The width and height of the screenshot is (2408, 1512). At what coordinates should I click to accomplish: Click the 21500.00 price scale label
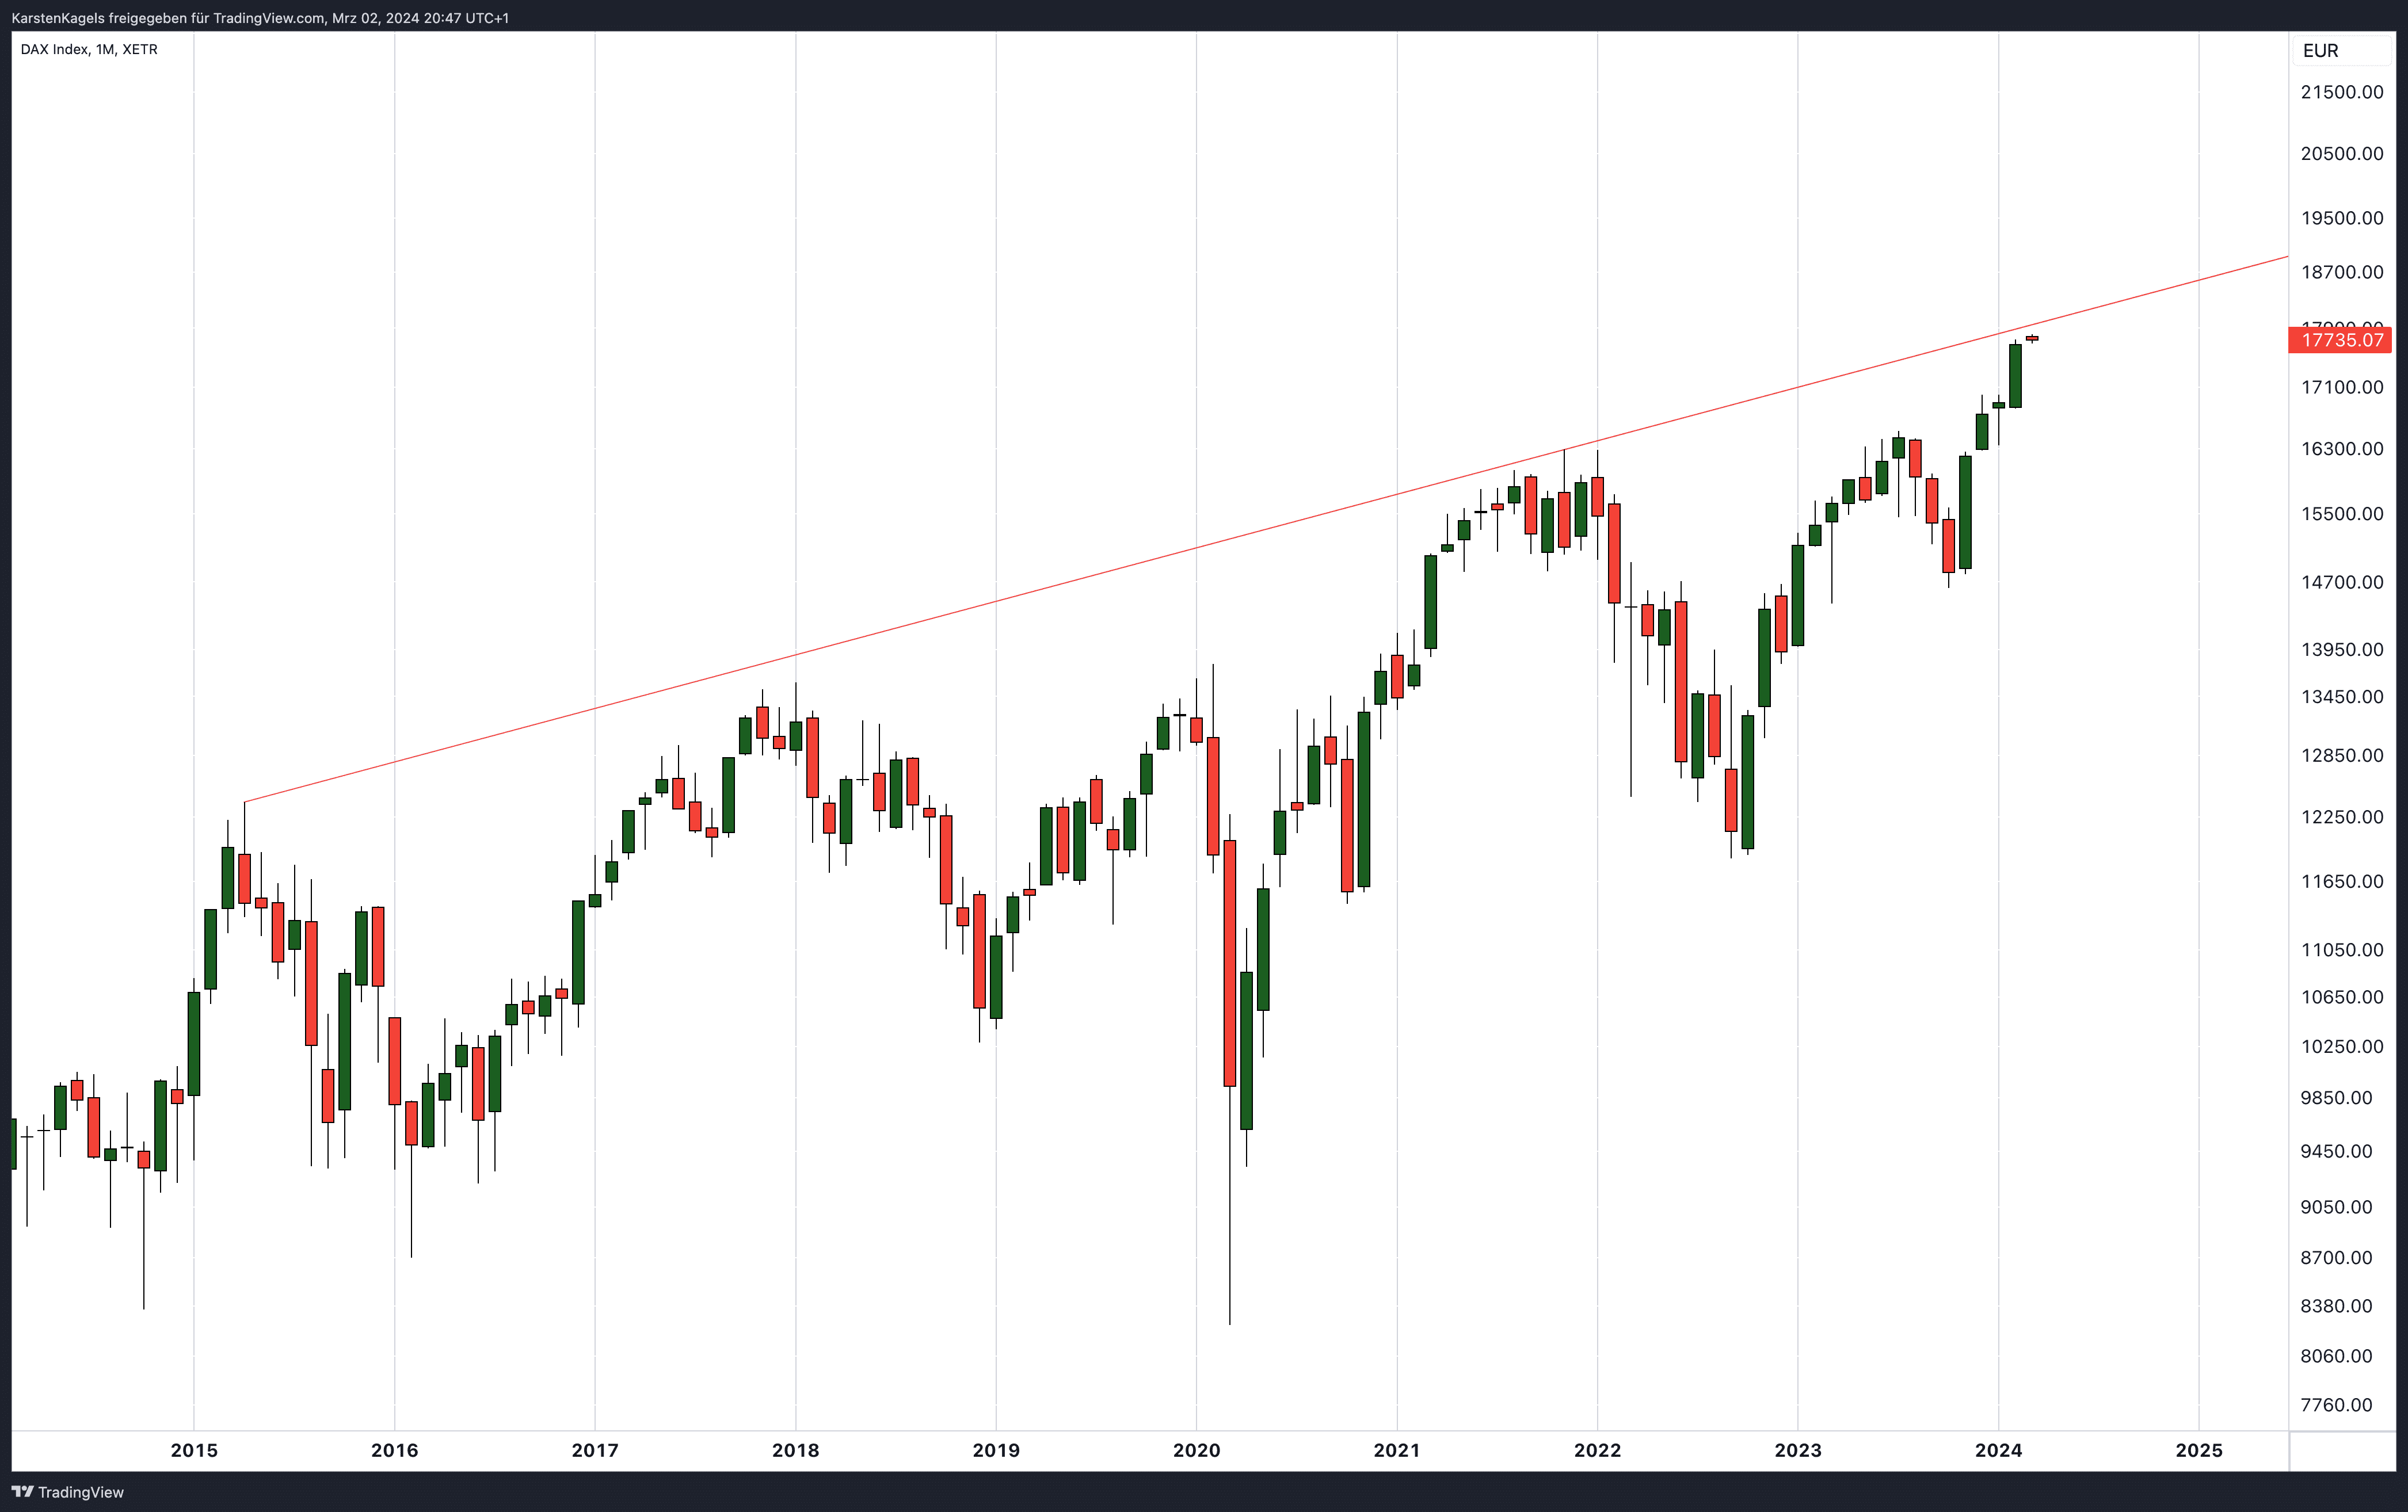click(2342, 92)
